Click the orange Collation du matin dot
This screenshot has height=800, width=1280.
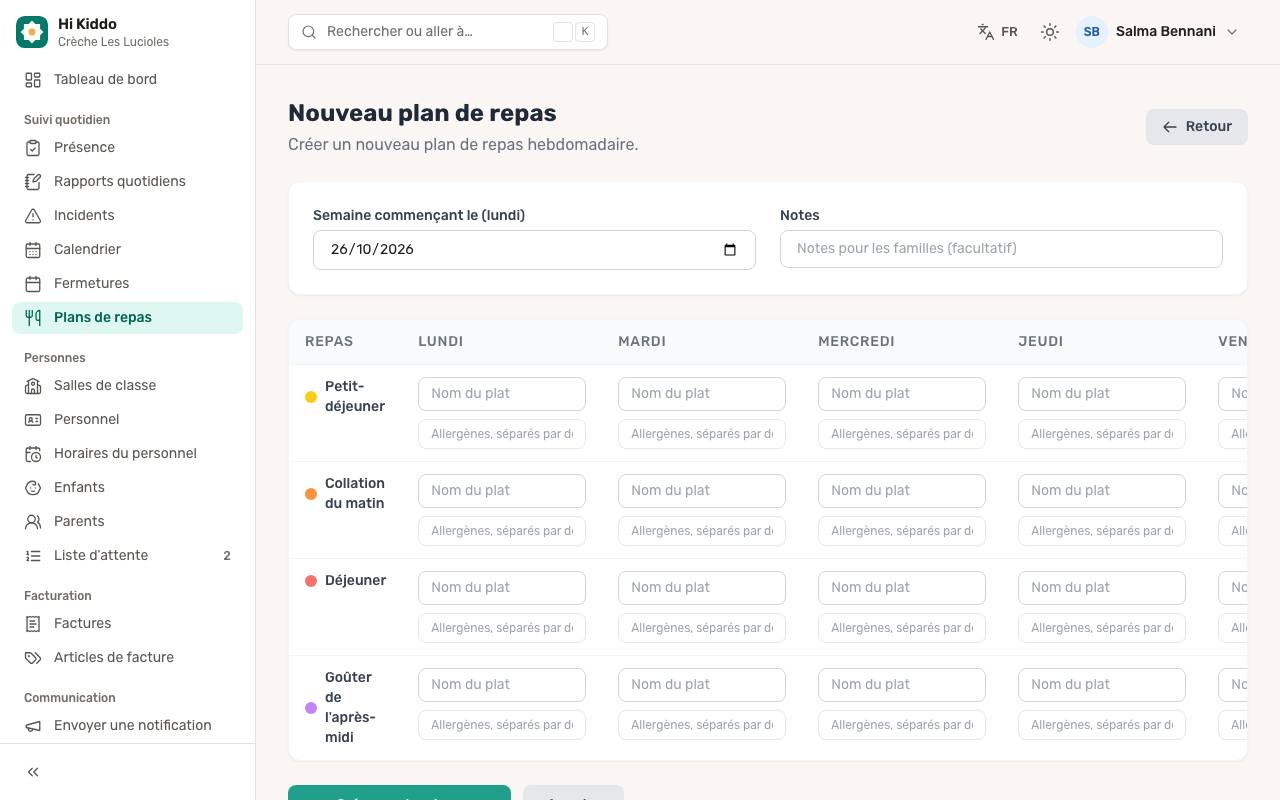click(311, 494)
